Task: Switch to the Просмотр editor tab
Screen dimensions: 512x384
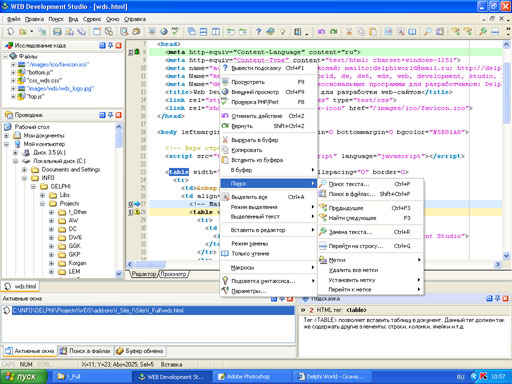Action: [x=173, y=274]
